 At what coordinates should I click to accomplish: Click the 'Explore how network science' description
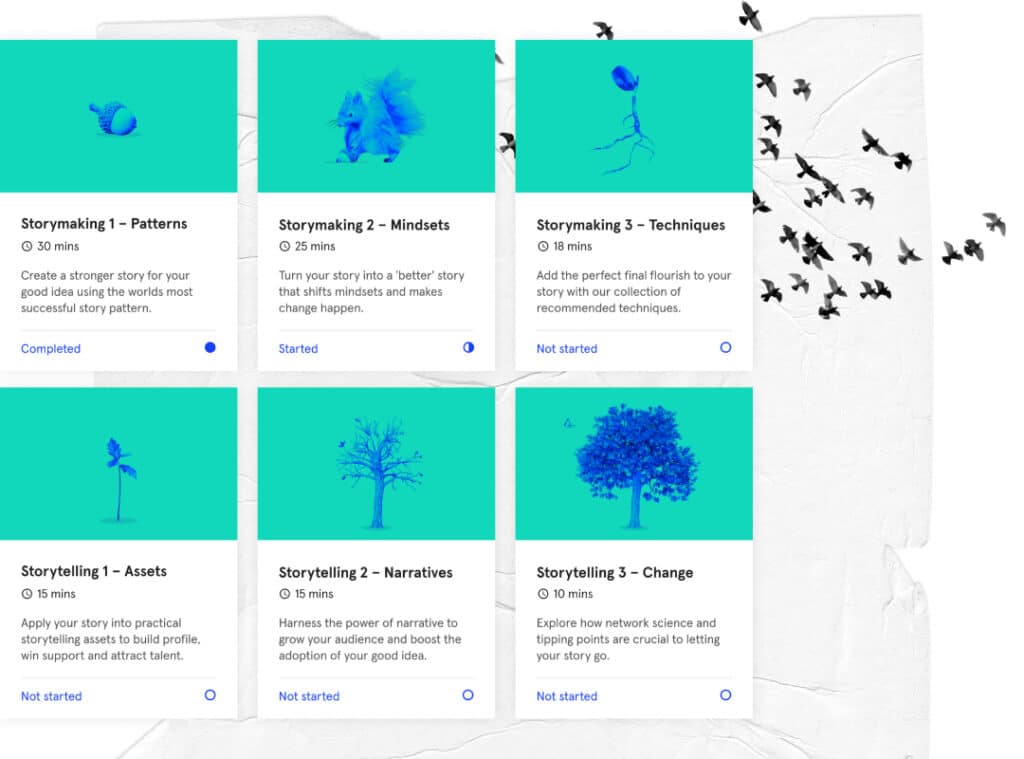tap(628, 639)
